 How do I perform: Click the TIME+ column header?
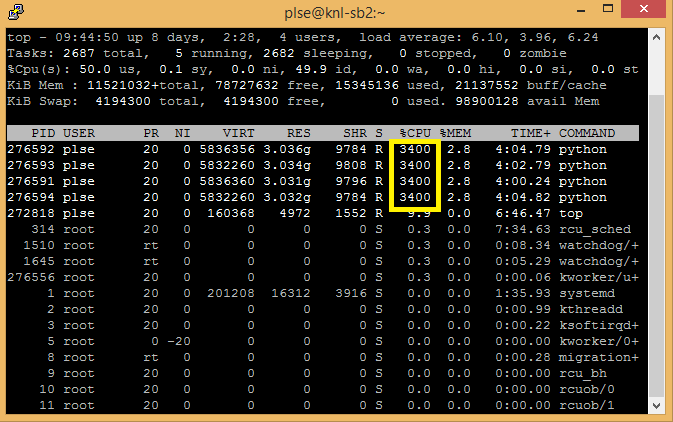(531, 134)
